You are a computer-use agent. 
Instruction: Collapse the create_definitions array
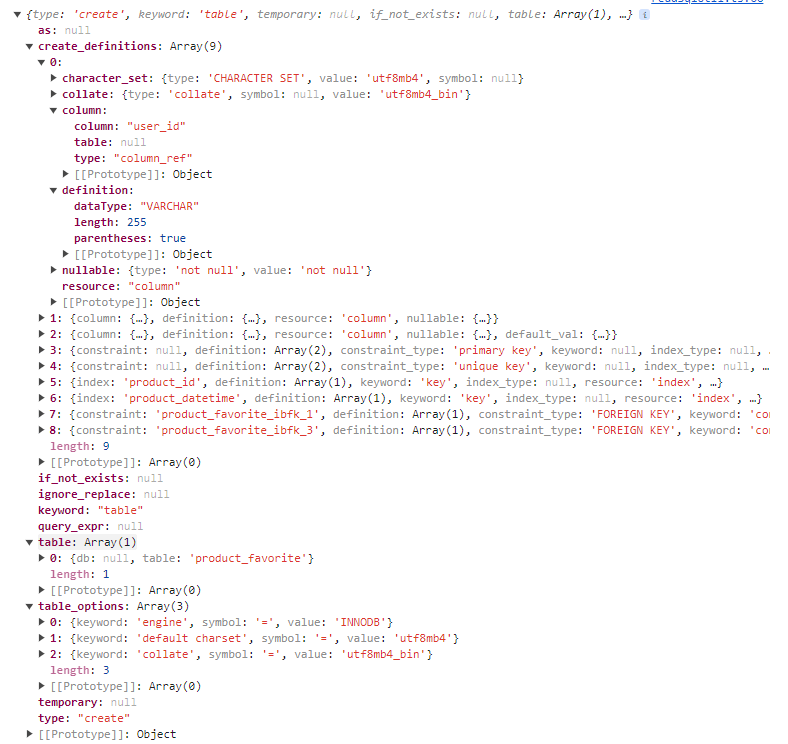[x=29, y=47]
